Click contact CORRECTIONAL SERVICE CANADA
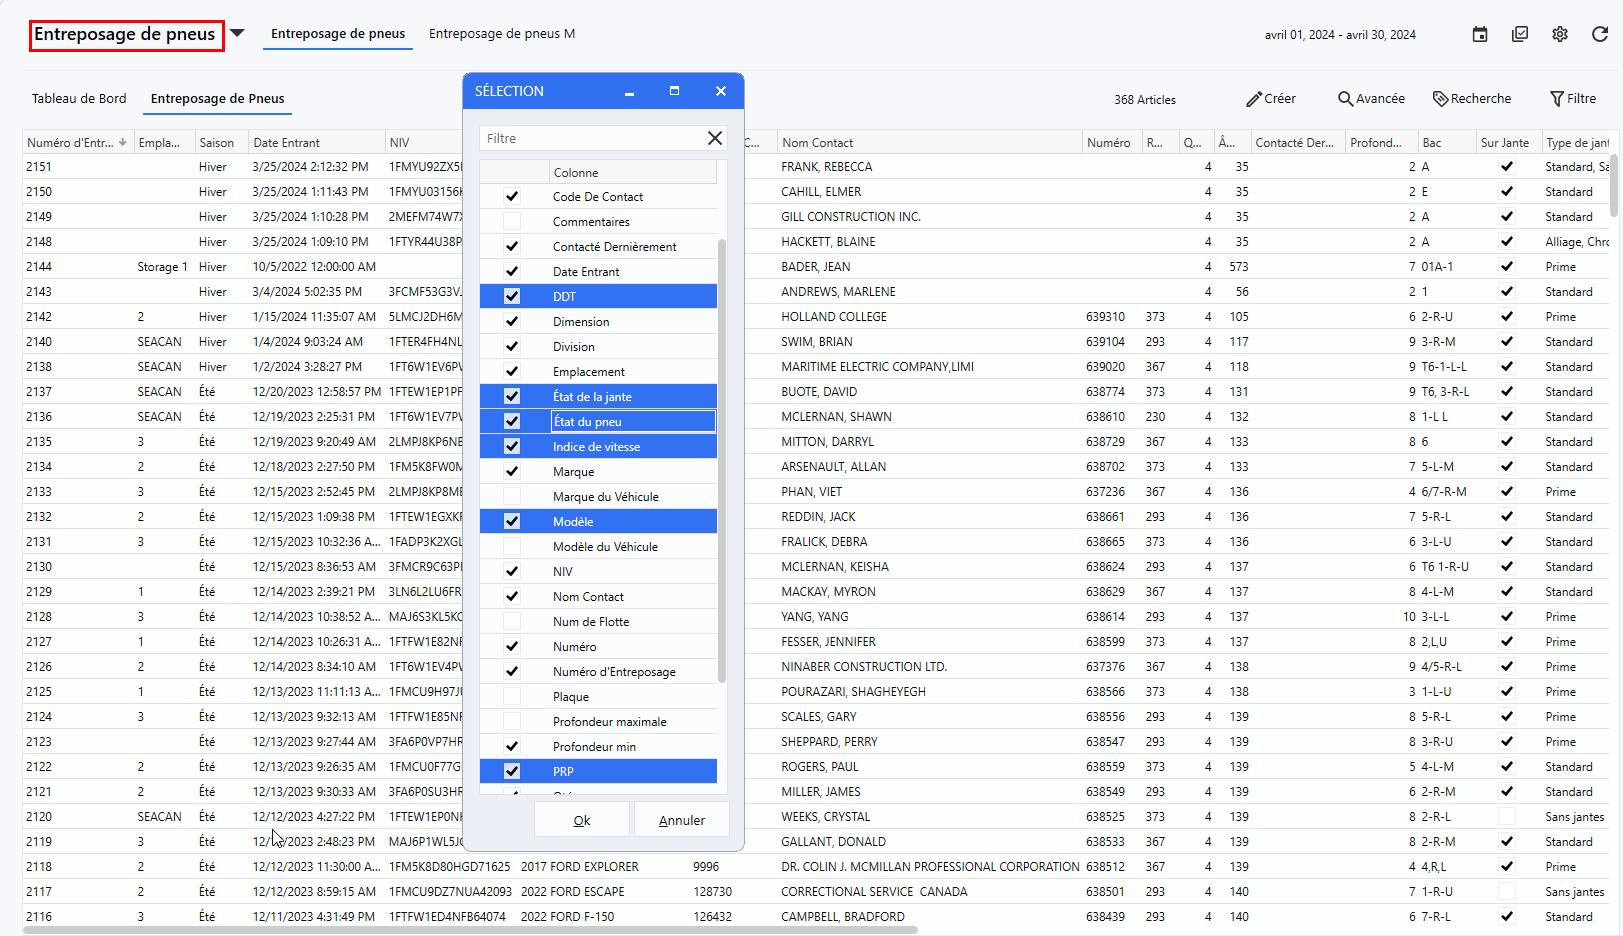The width and height of the screenshot is (1623, 936). (x=874, y=892)
